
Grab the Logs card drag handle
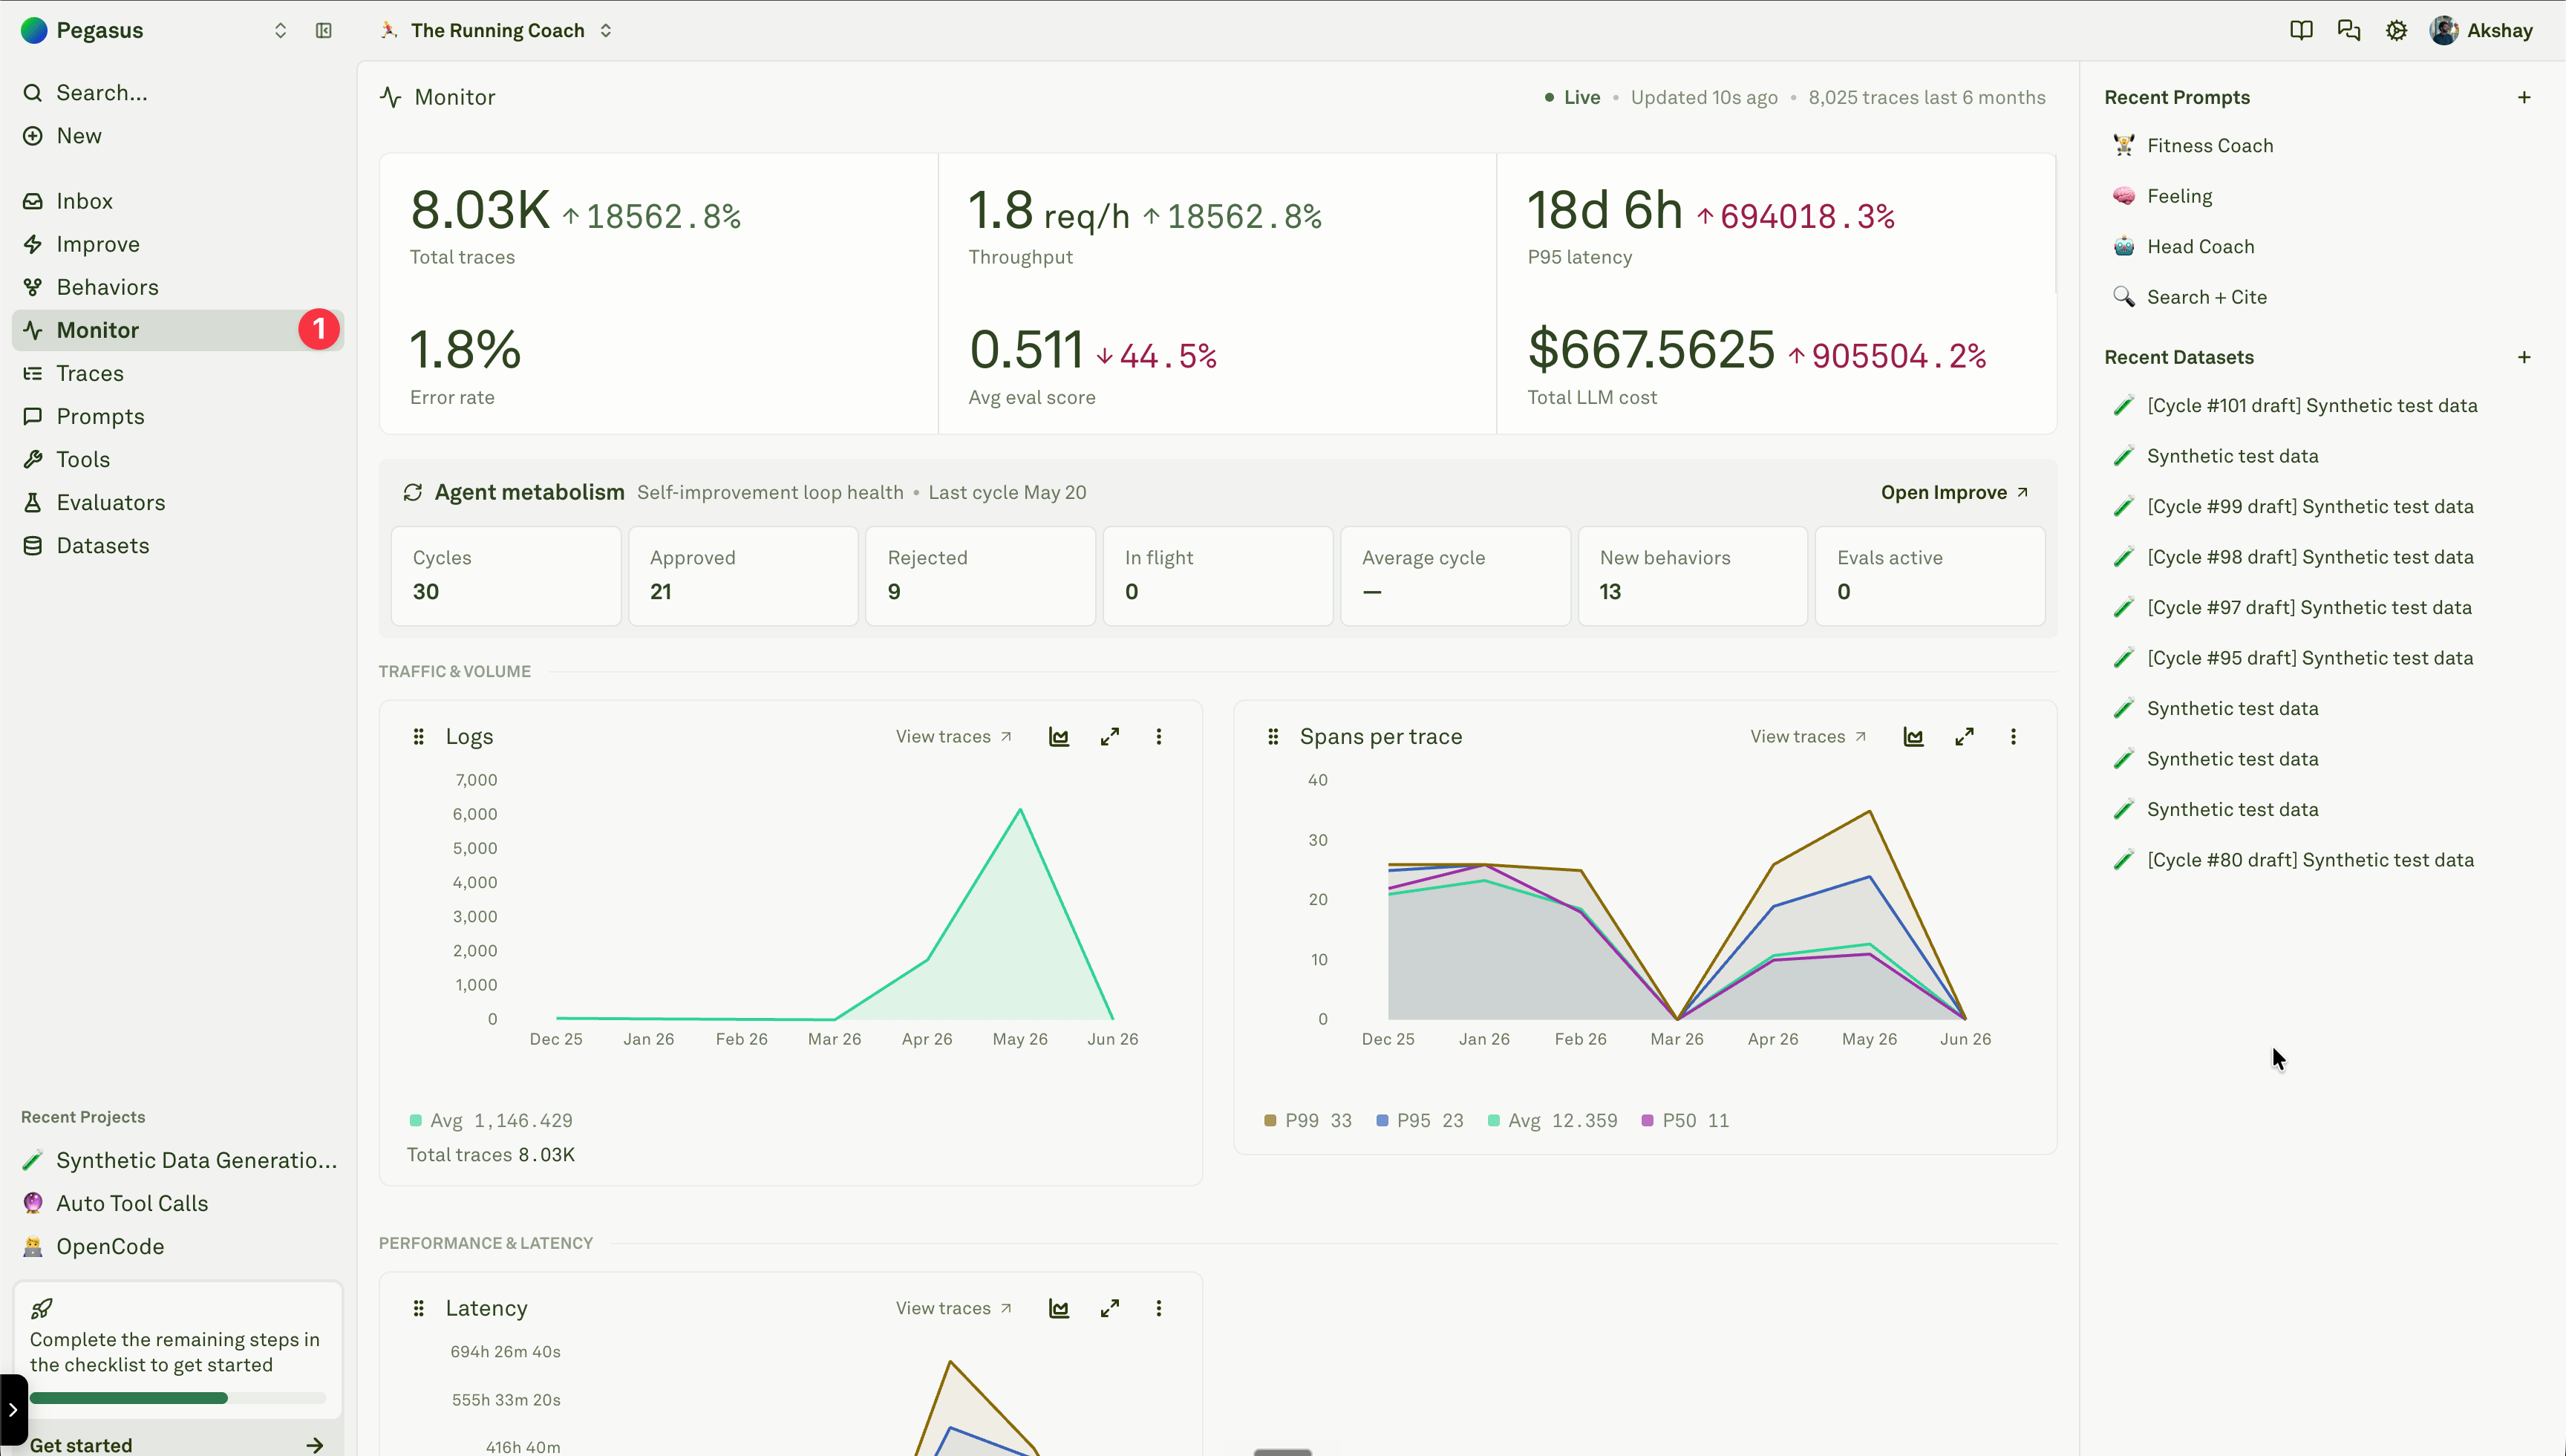(418, 737)
